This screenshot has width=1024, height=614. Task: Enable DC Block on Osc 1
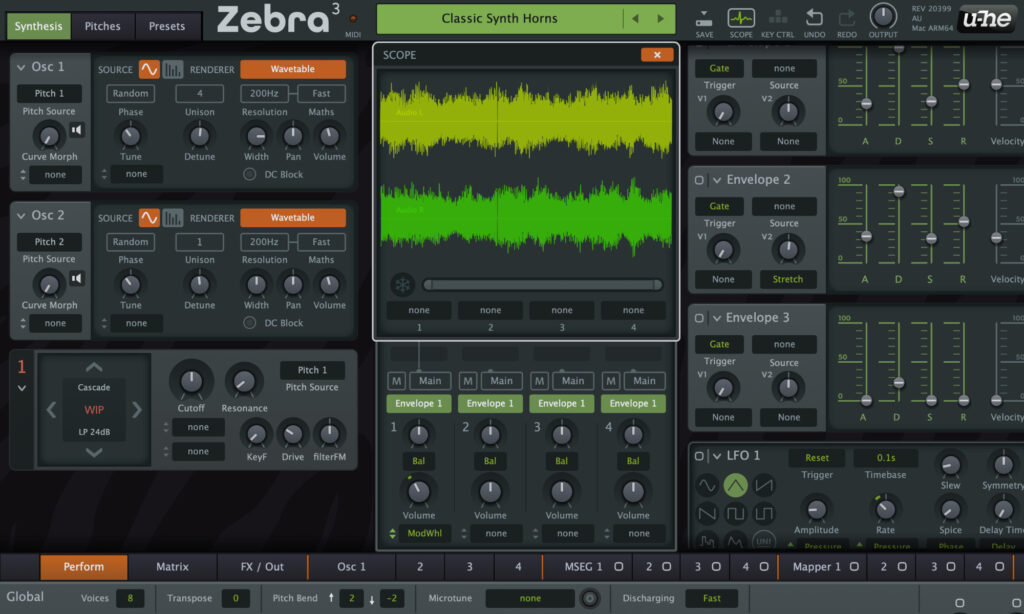tap(249, 174)
